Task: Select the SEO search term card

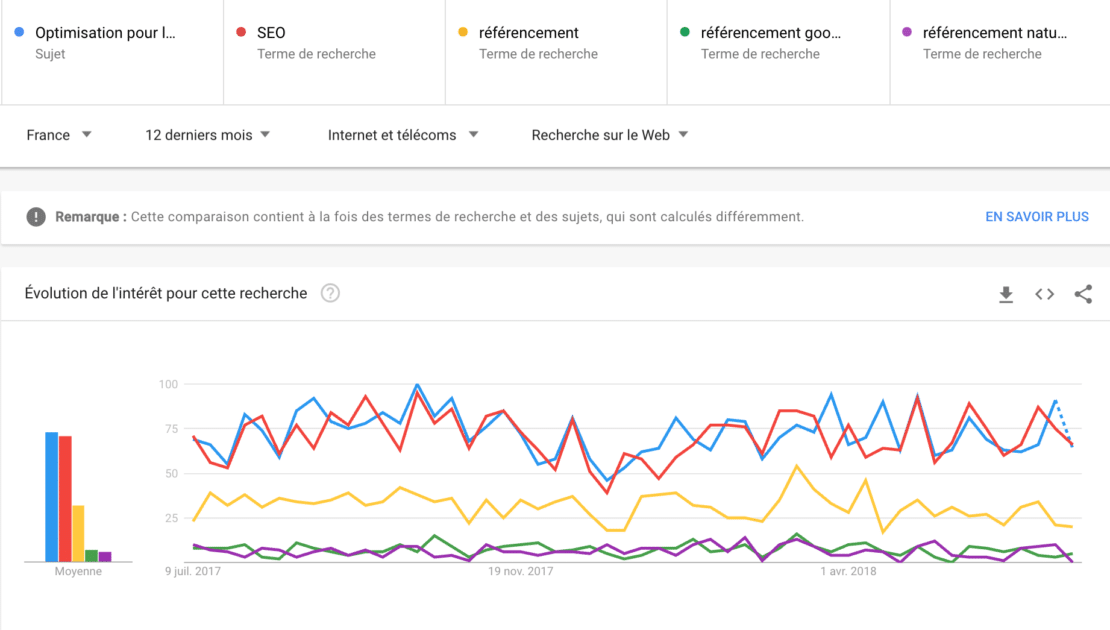Action: click(x=334, y=51)
